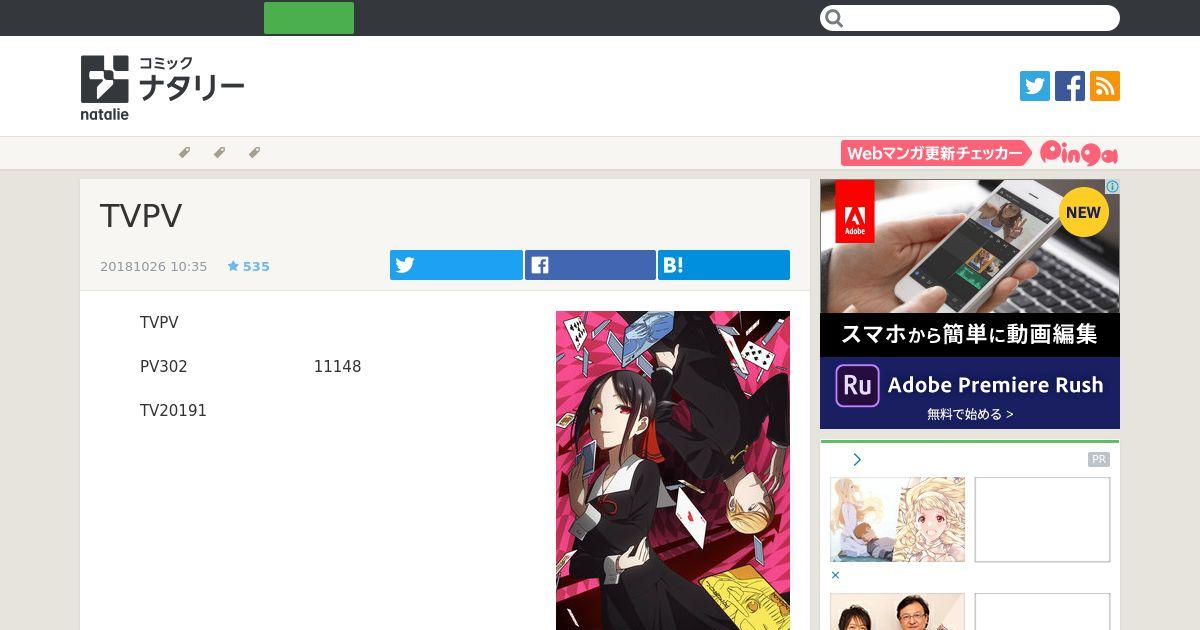Image resolution: width=1200 pixels, height=630 pixels.
Task: Click 無料で始める in the Adobe ad
Action: click(x=970, y=414)
